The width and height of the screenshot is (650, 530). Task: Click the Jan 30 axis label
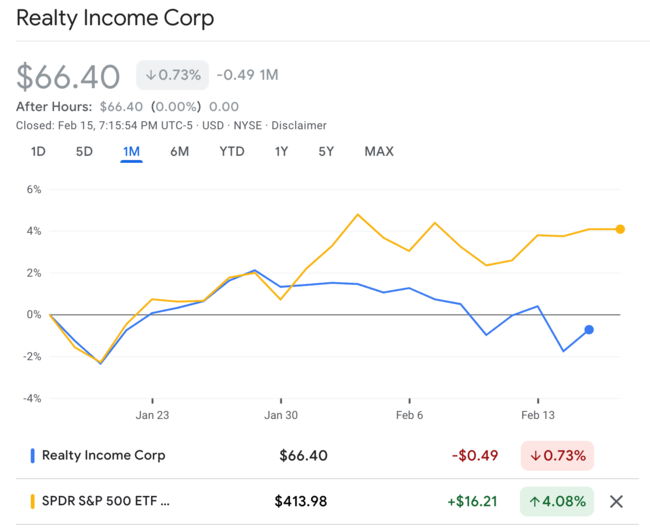281,415
